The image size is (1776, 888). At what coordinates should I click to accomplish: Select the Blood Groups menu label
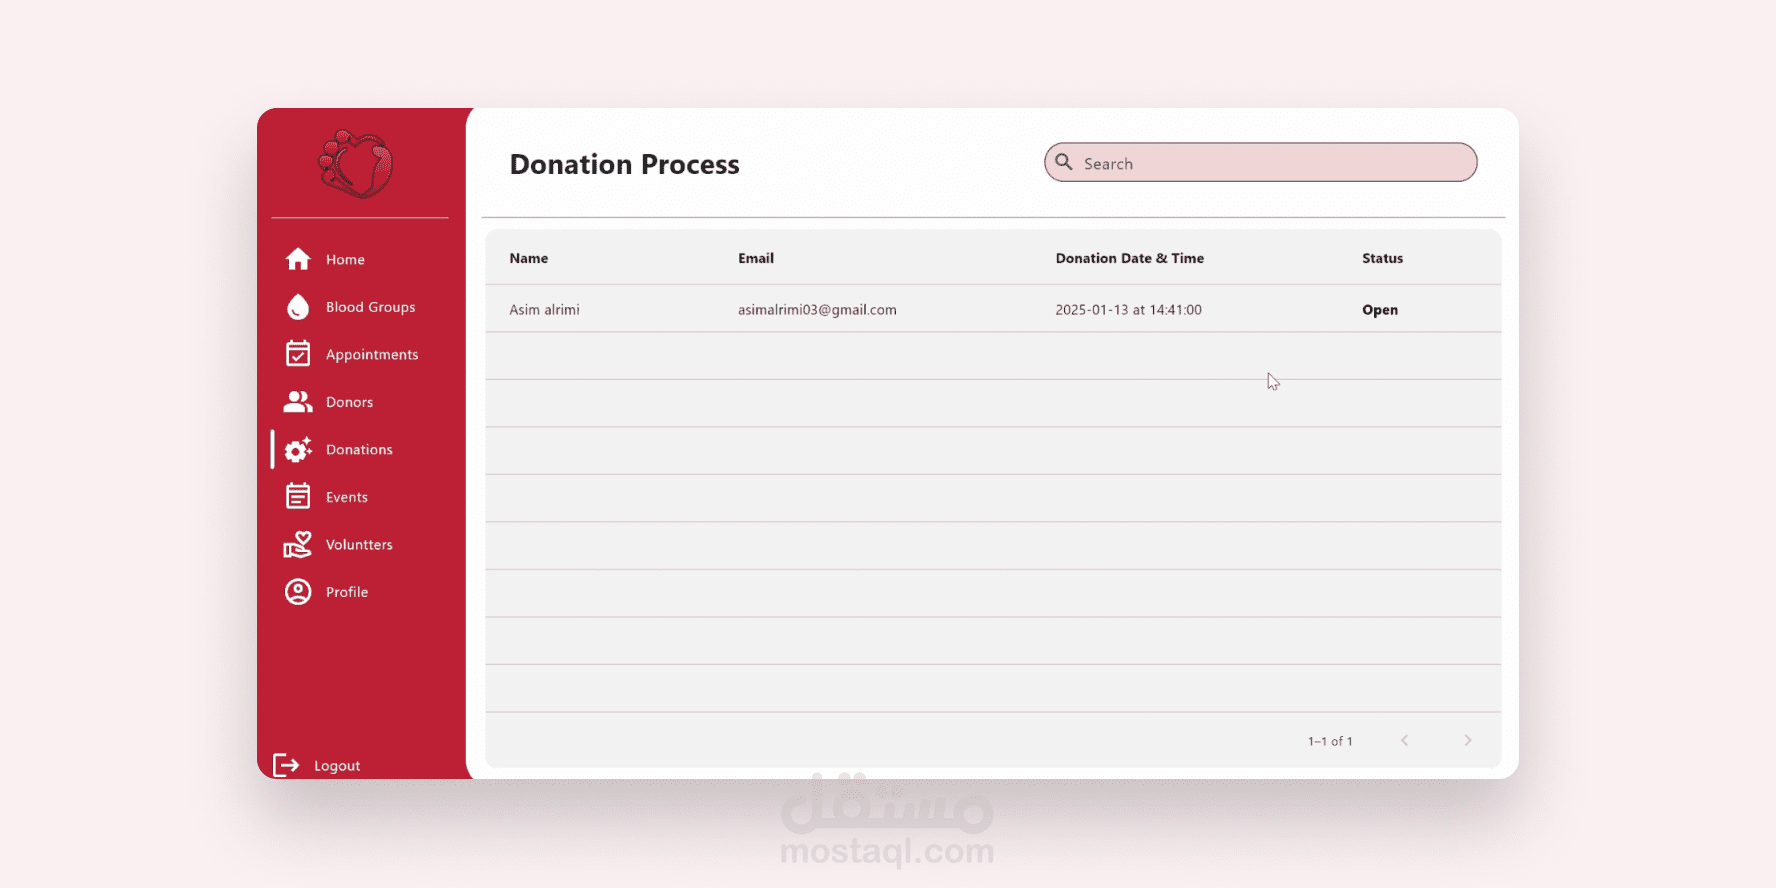[371, 307]
